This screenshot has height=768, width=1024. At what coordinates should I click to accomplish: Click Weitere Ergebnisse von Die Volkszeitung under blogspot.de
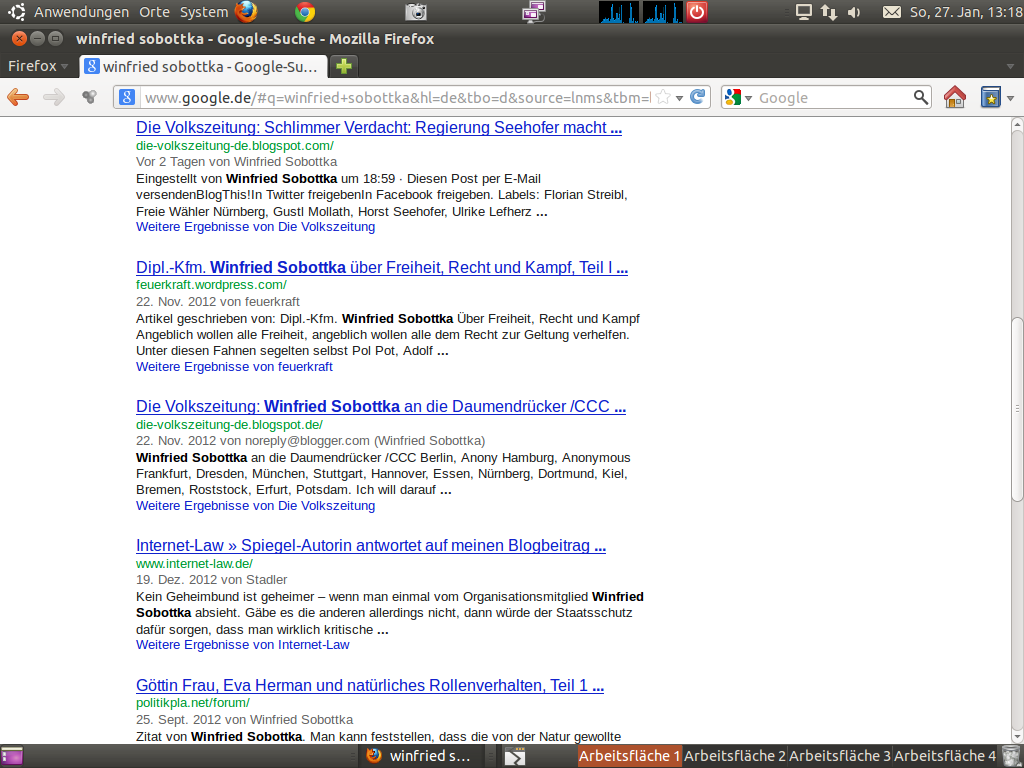(x=255, y=505)
